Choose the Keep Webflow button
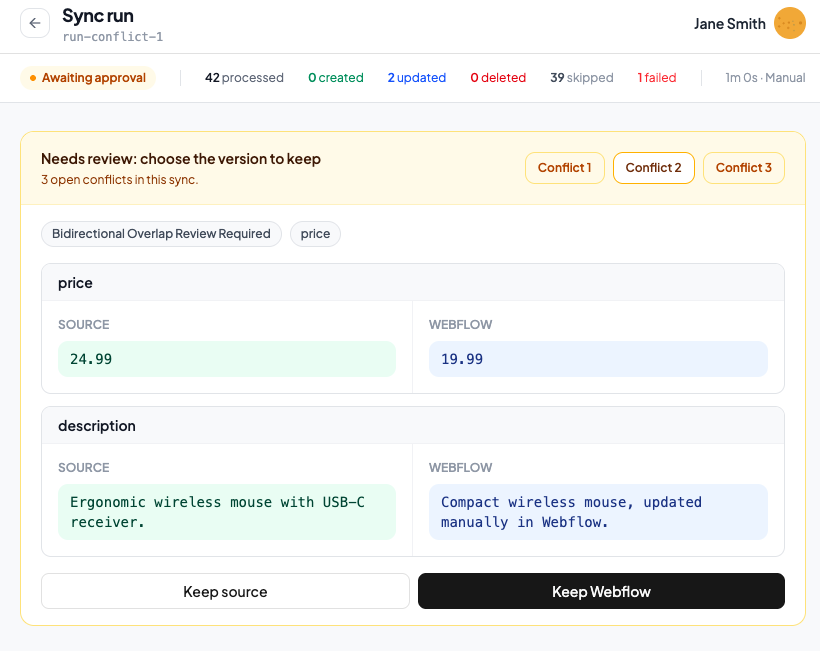 601,591
